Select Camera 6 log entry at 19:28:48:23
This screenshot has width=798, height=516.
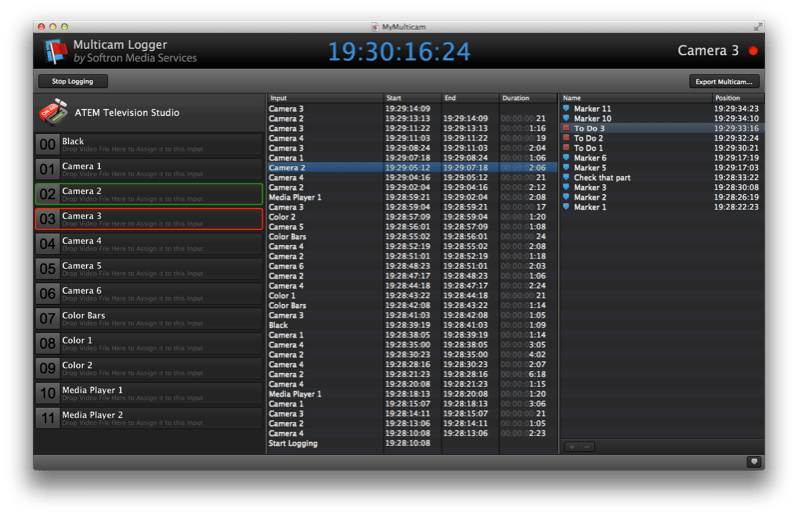[x=412, y=266]
